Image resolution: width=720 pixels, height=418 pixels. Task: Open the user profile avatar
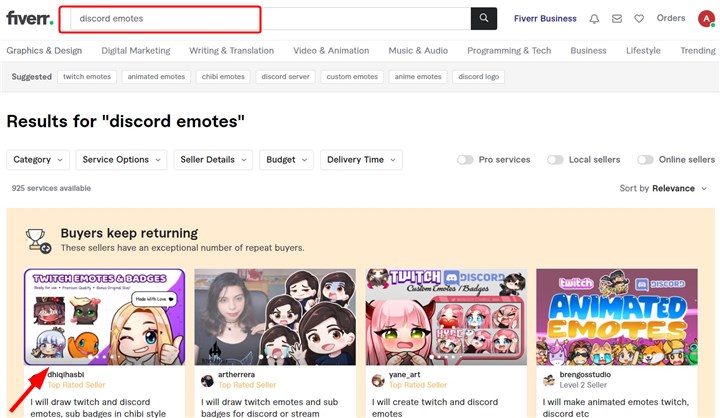[706, 19]
